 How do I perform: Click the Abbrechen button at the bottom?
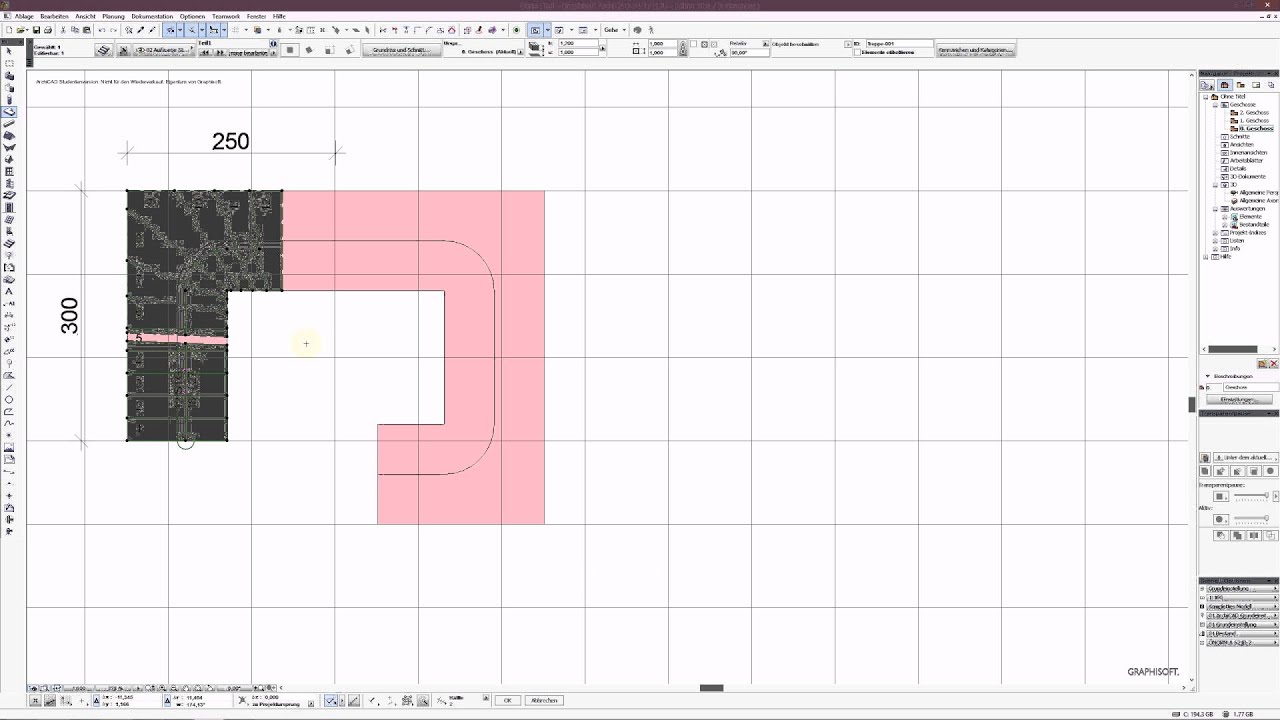click(544, 700)
